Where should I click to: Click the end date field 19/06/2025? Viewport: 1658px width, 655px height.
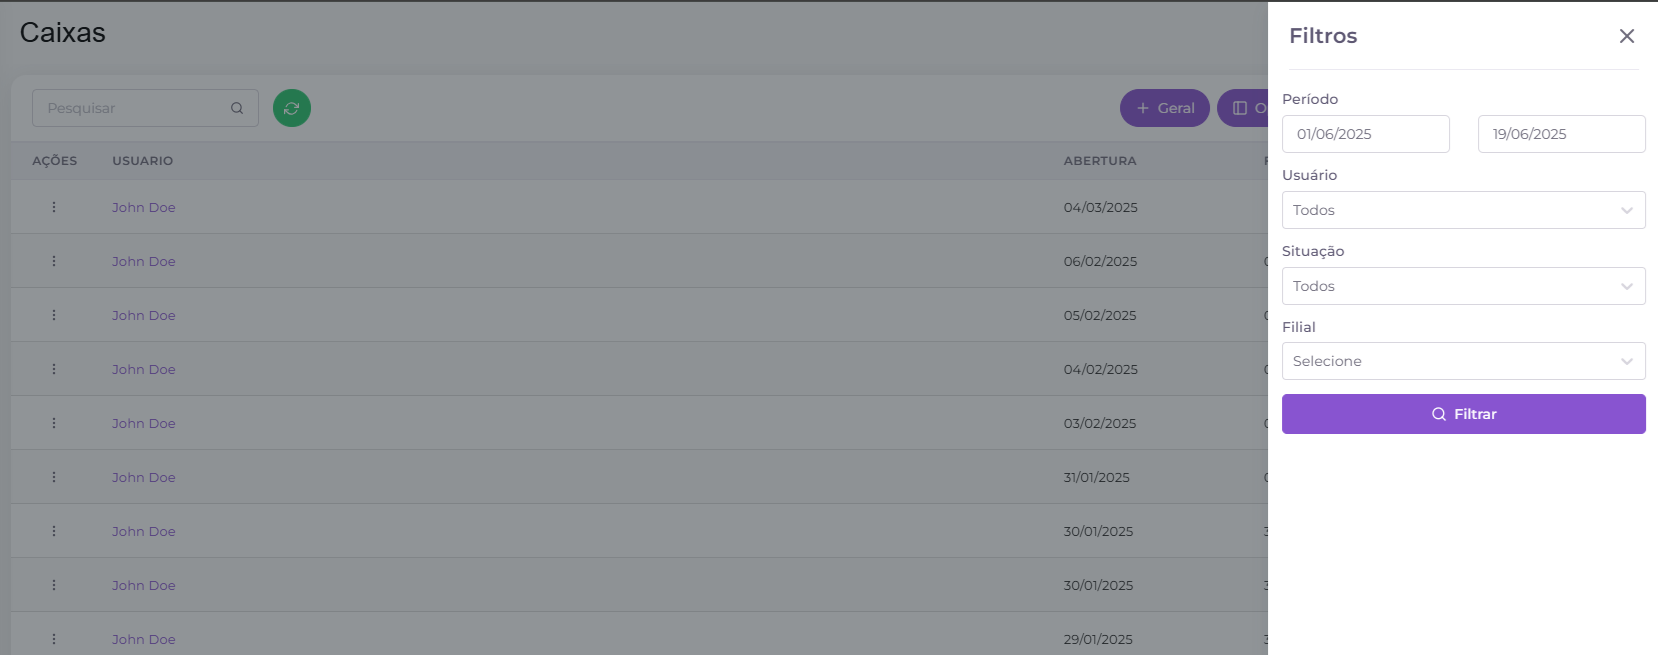(x=1562, y=134)
